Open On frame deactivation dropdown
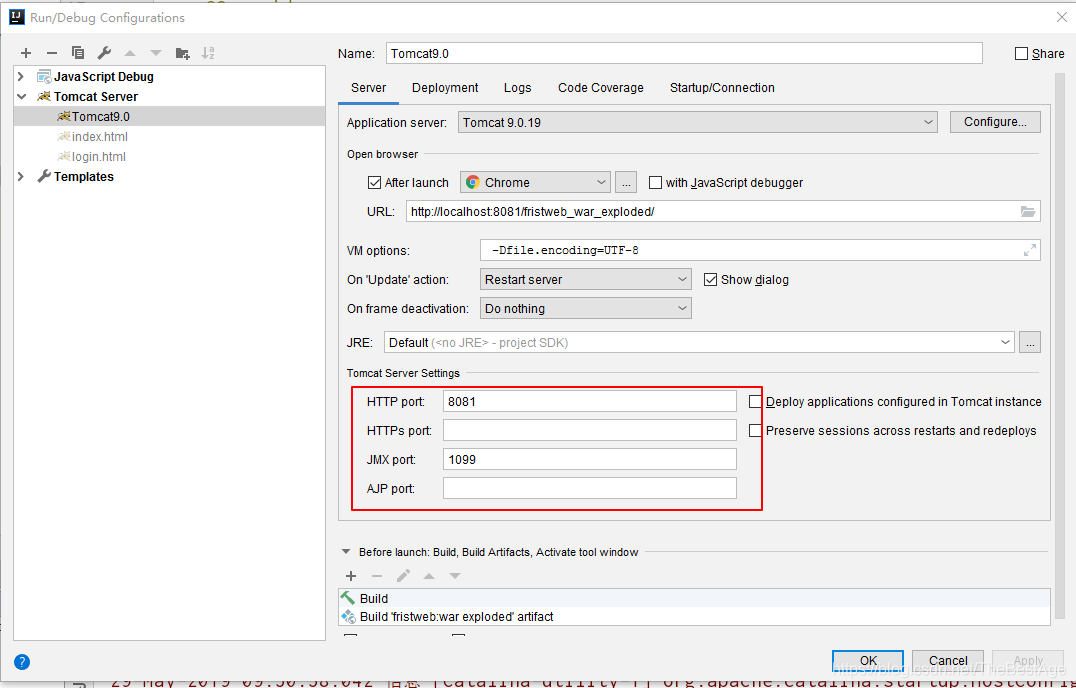The width and height of the screenshot is (1076, 688). [585, 309]
